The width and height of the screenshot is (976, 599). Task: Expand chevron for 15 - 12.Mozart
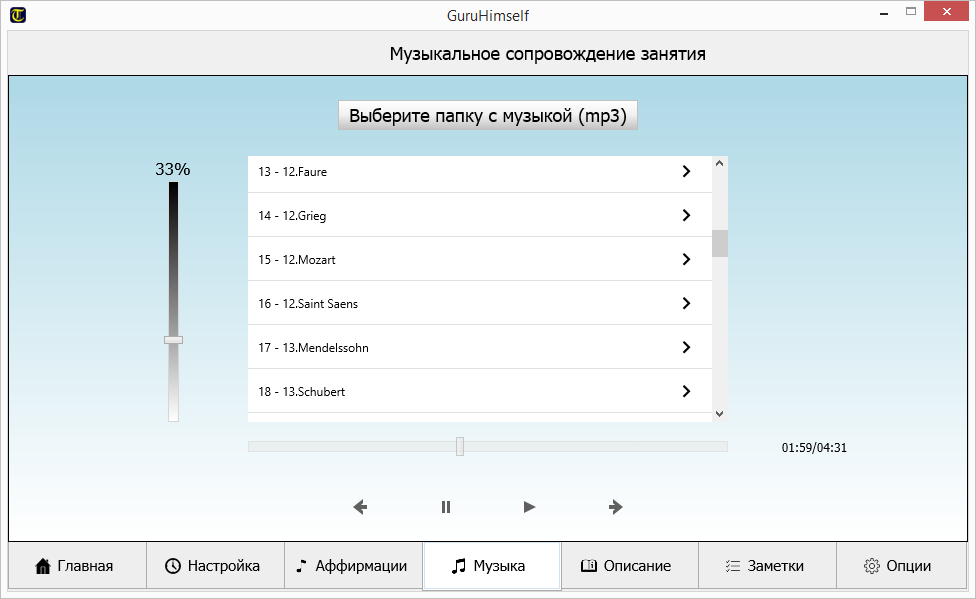coord(686,259)
